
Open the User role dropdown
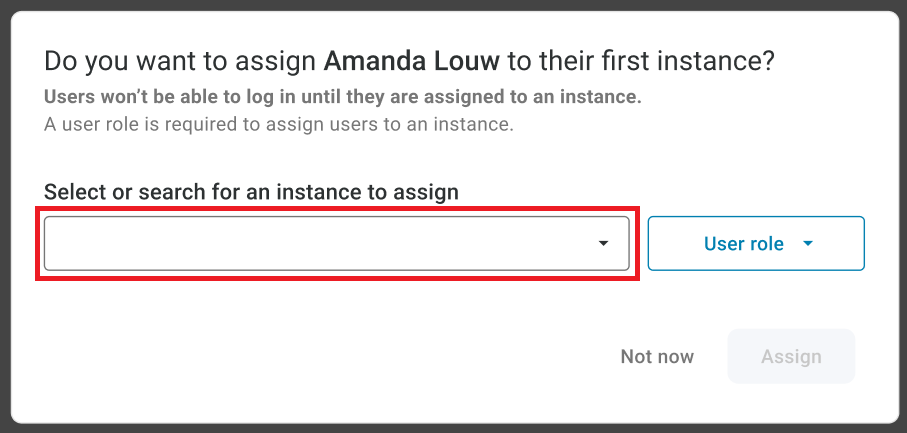point(755,243)
